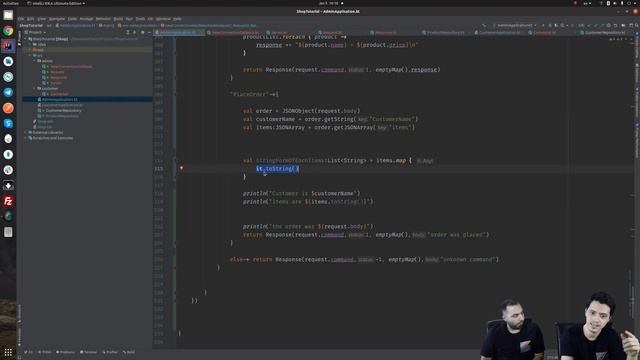Expand the External Libraries node
The image size is (640, 360).
point(26,132)
